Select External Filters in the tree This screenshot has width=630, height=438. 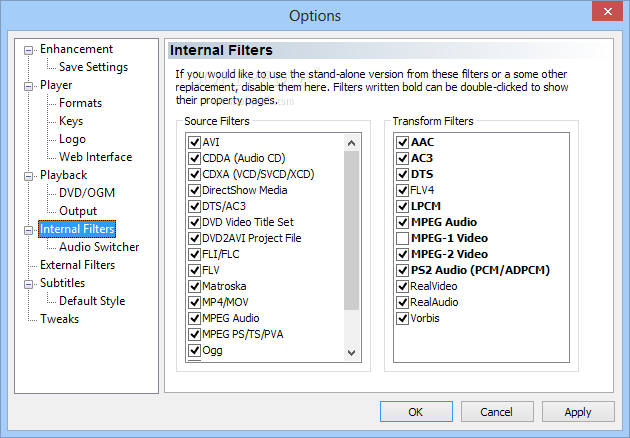click(77, 265)
